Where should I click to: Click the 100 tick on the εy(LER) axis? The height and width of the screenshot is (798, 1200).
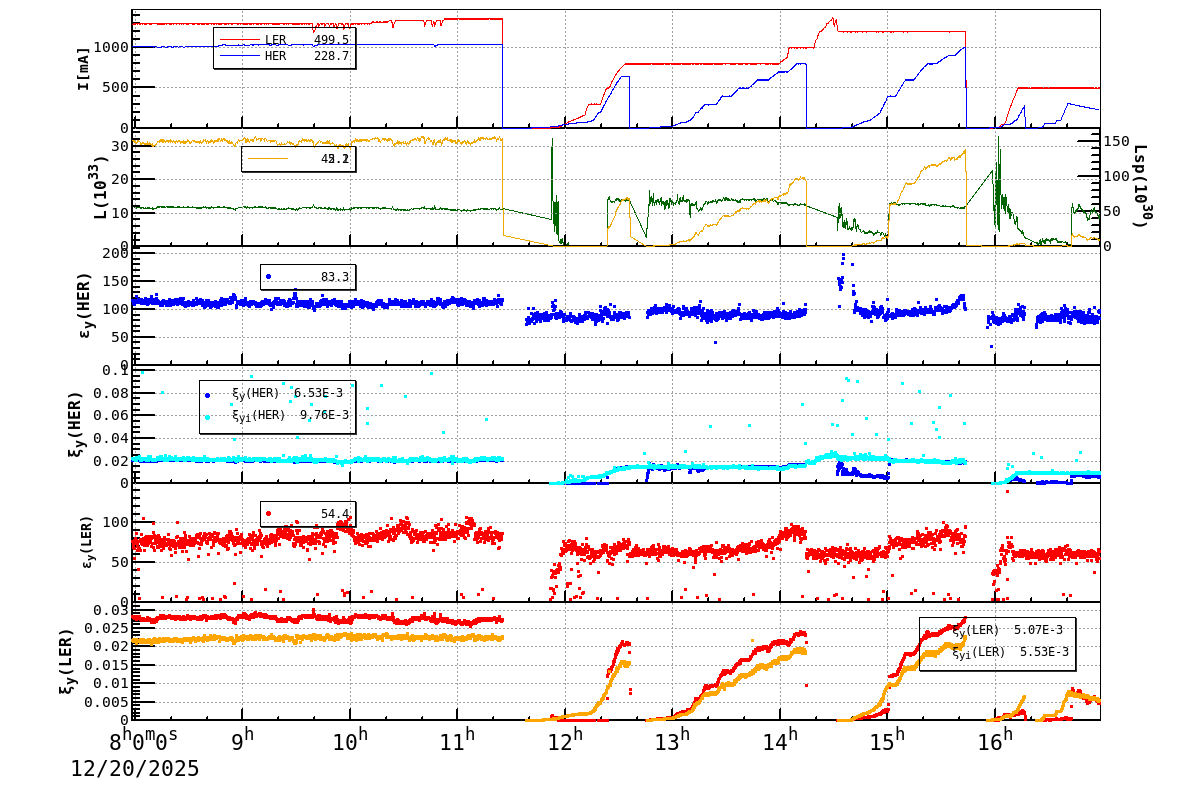point(114,523)
